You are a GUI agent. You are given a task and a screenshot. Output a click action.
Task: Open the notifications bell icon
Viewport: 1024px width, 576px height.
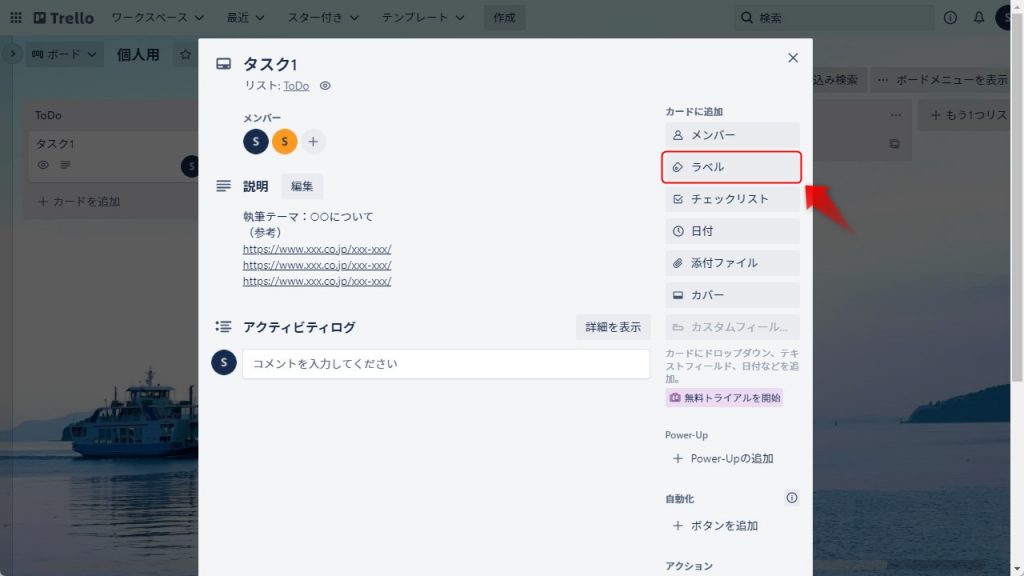(x=978, y=18)
